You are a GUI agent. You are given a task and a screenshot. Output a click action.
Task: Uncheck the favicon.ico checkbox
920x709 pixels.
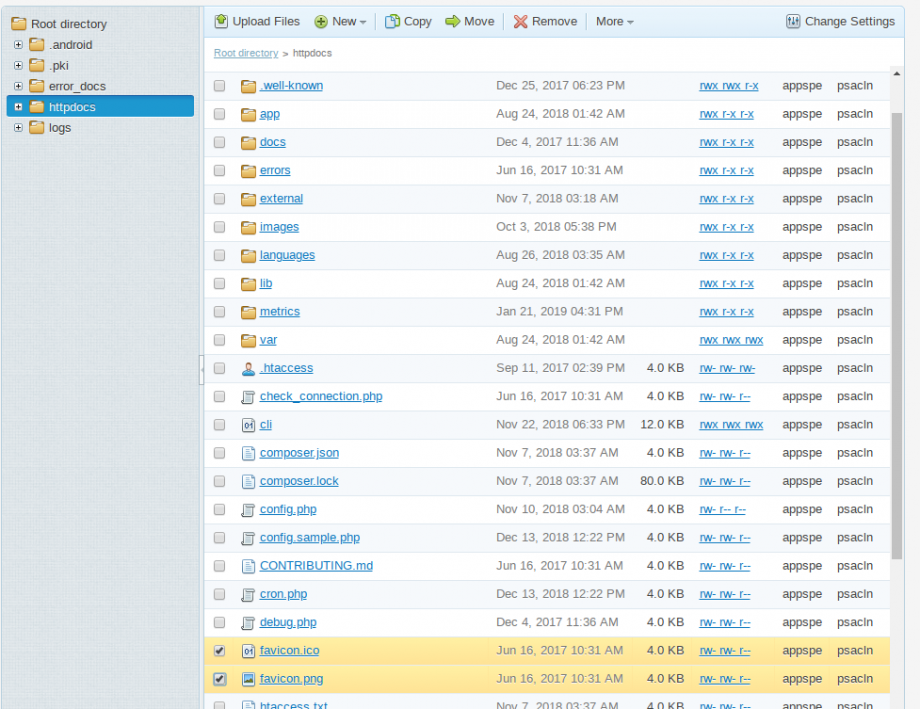(220, 651)
